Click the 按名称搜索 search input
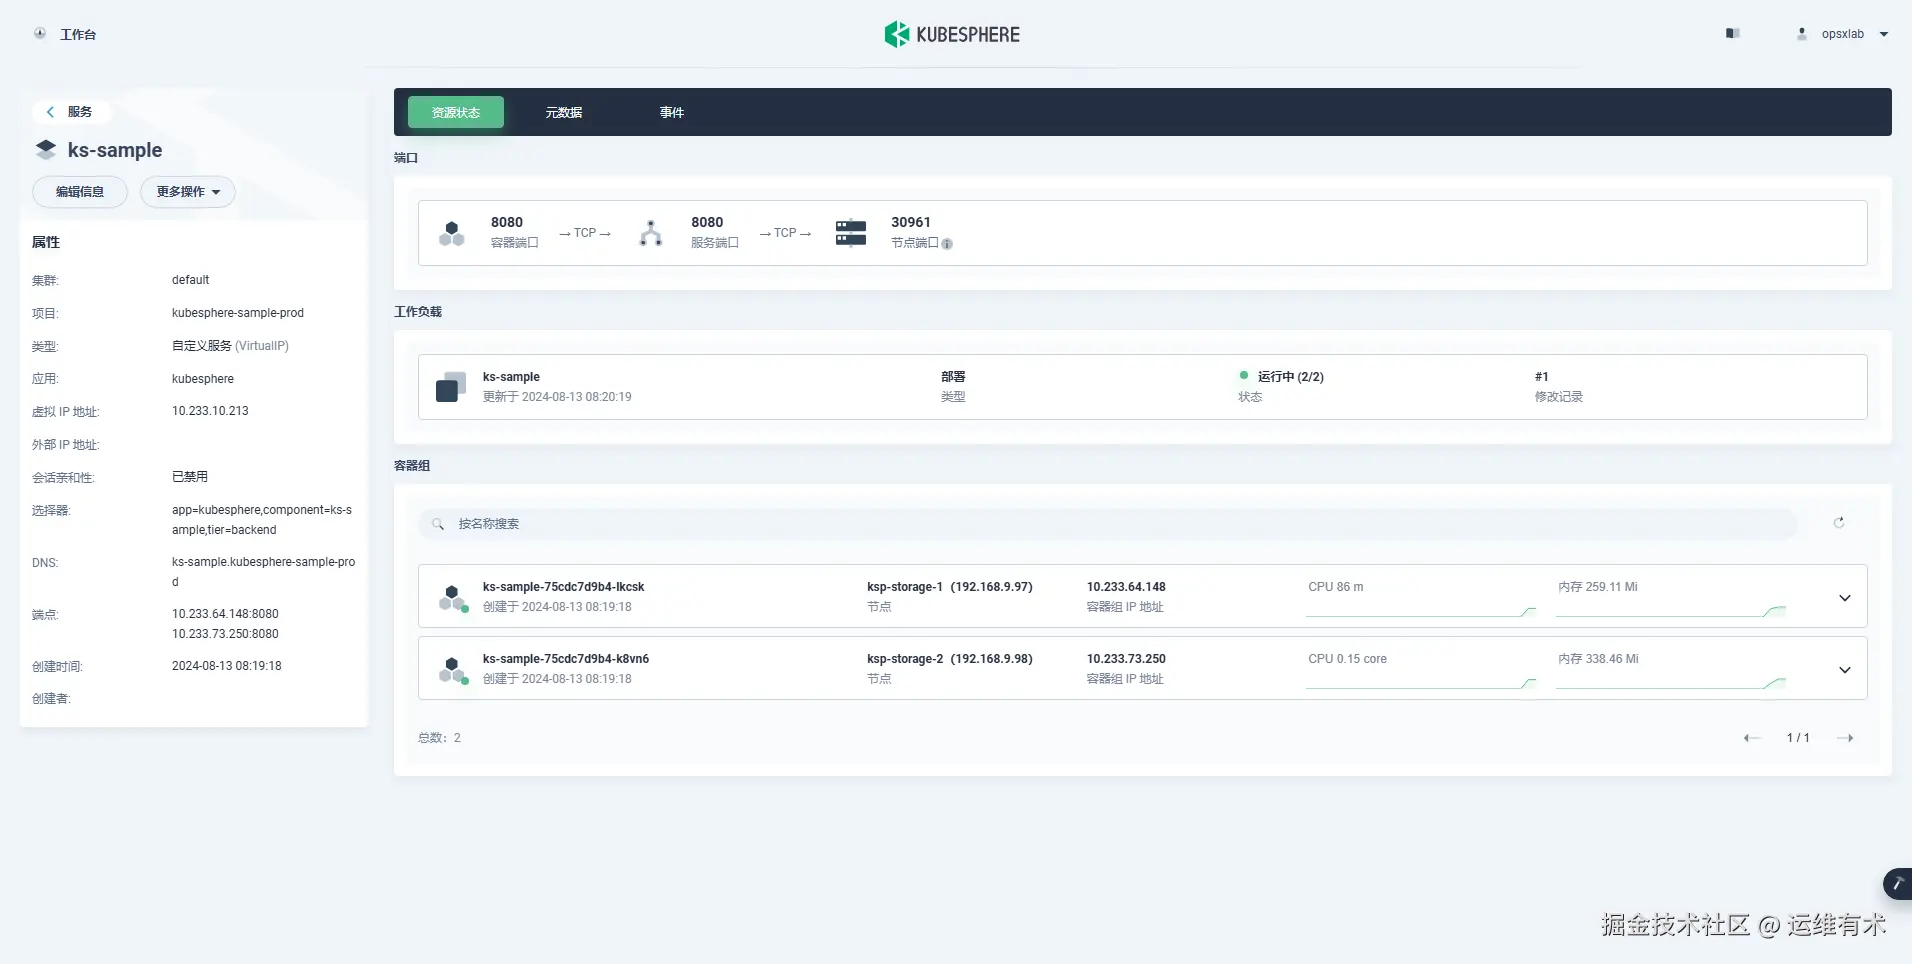Viewport: 1912px width, 964px height. point(700,522)
